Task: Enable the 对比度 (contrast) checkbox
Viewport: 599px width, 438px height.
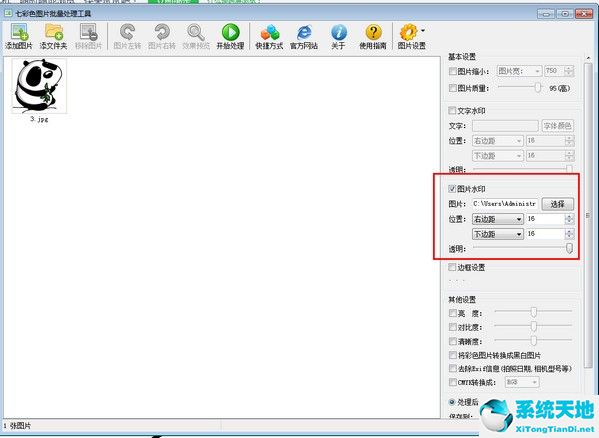Action: tap(453, 327)
